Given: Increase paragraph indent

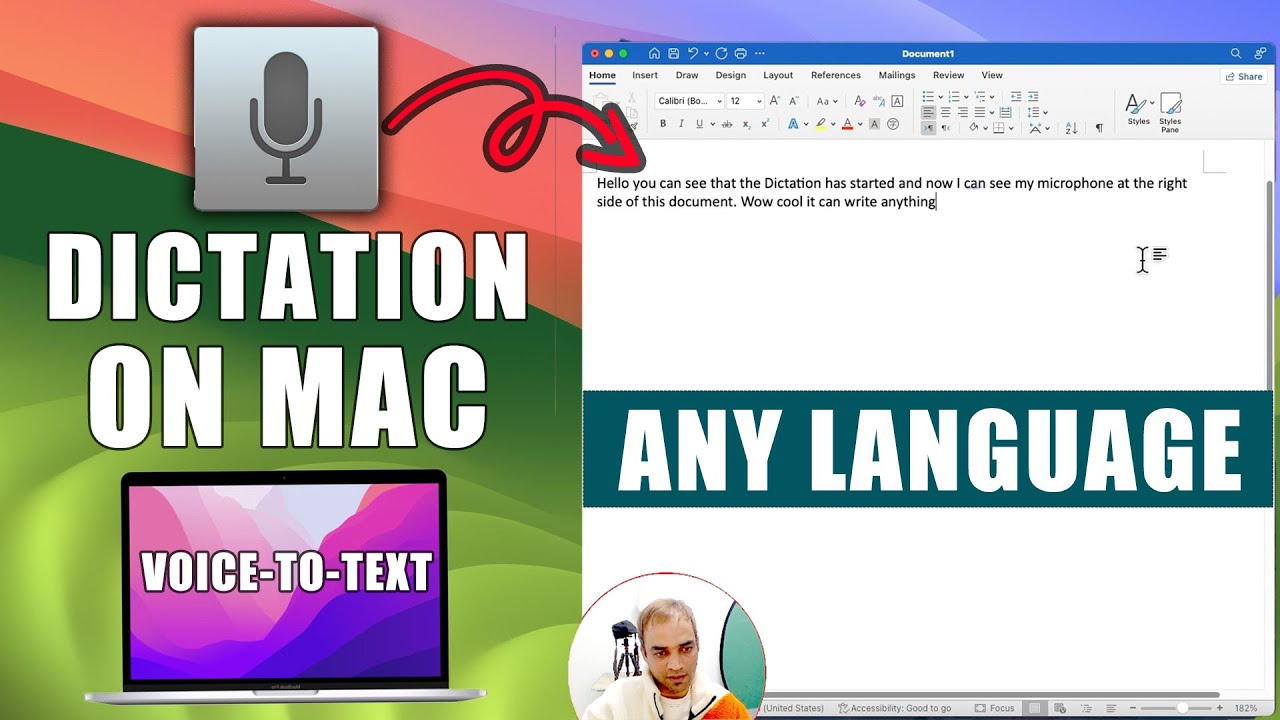Looking at the screenshot, I should pyautogui.click(x=1033, y=97).
